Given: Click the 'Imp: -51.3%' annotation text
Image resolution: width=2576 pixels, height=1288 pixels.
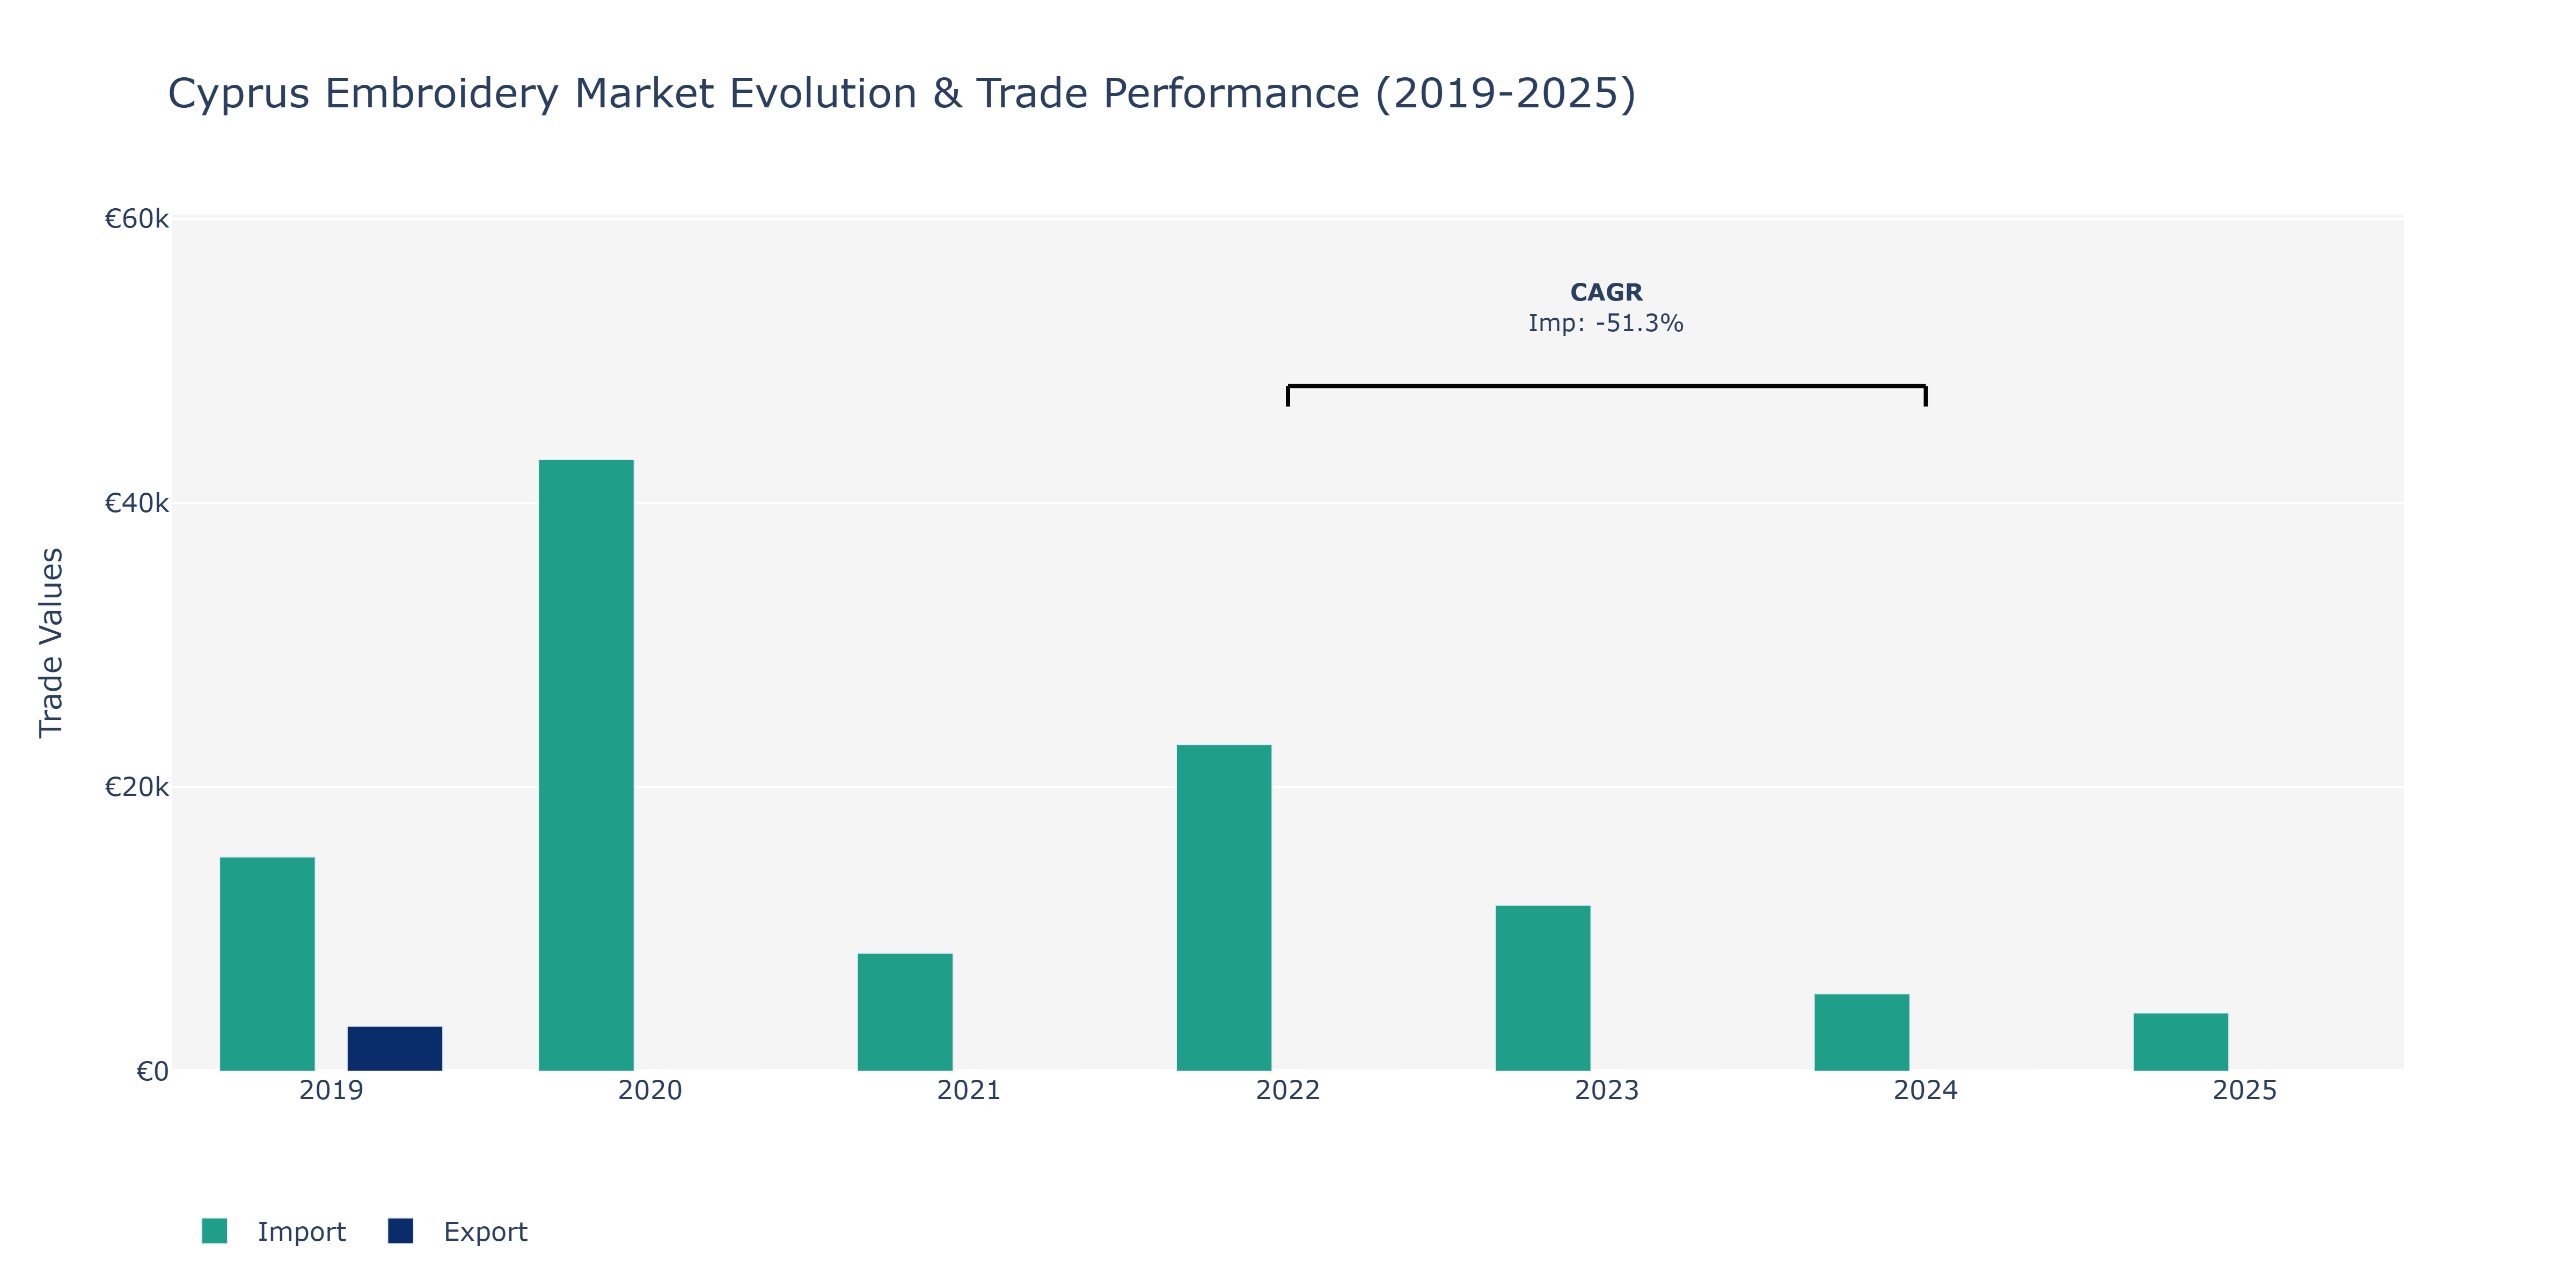Looking at the screenshot, I should [1606, 323].
